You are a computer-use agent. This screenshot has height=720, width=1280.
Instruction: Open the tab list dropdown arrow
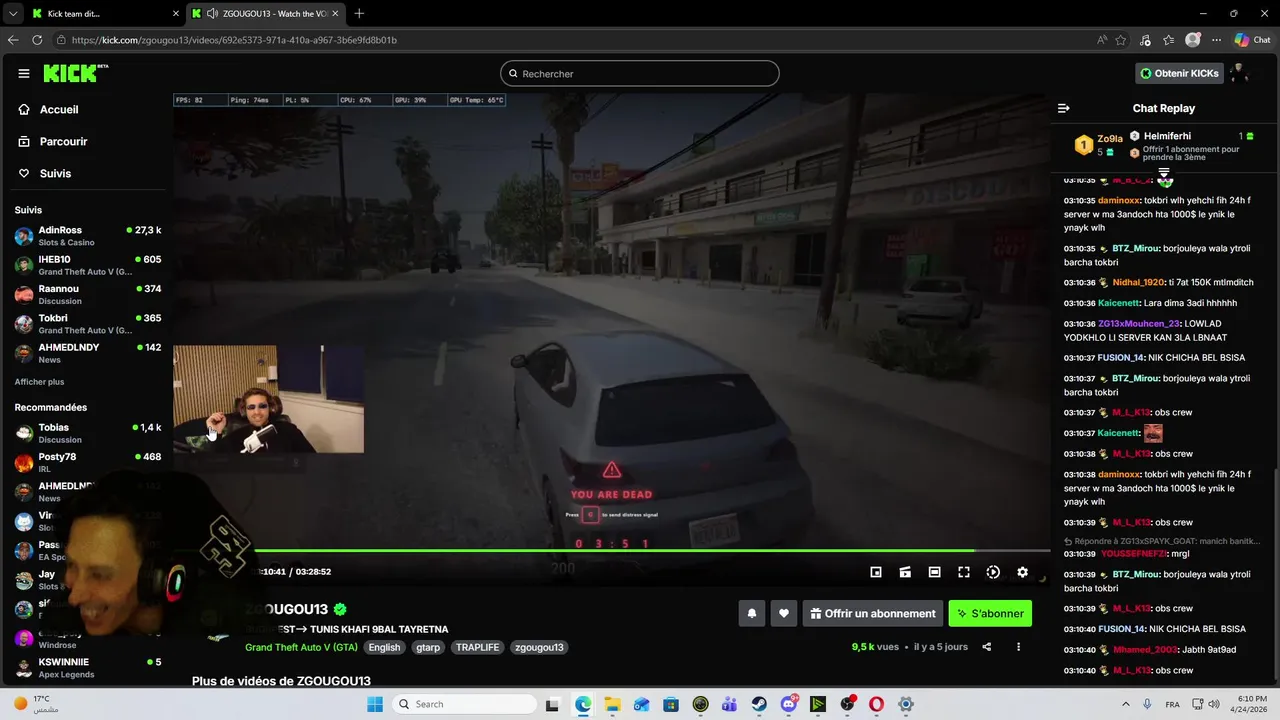coord(13,13)
